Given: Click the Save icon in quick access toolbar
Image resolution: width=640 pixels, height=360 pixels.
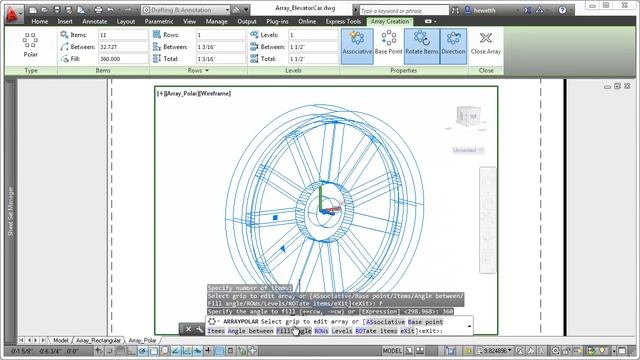Looking at the screenshot, I should click(57, 10).
